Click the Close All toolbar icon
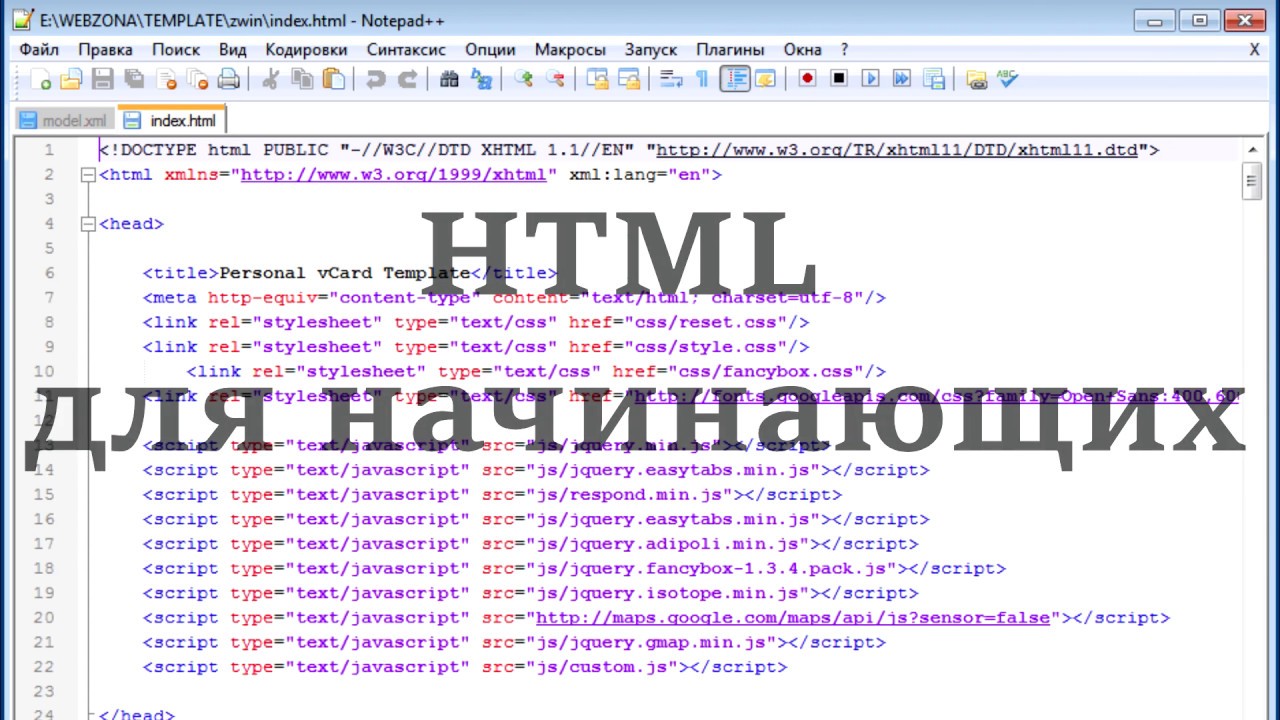The height and width of the screenshot is (720, 1280). [x=198, y=79]
